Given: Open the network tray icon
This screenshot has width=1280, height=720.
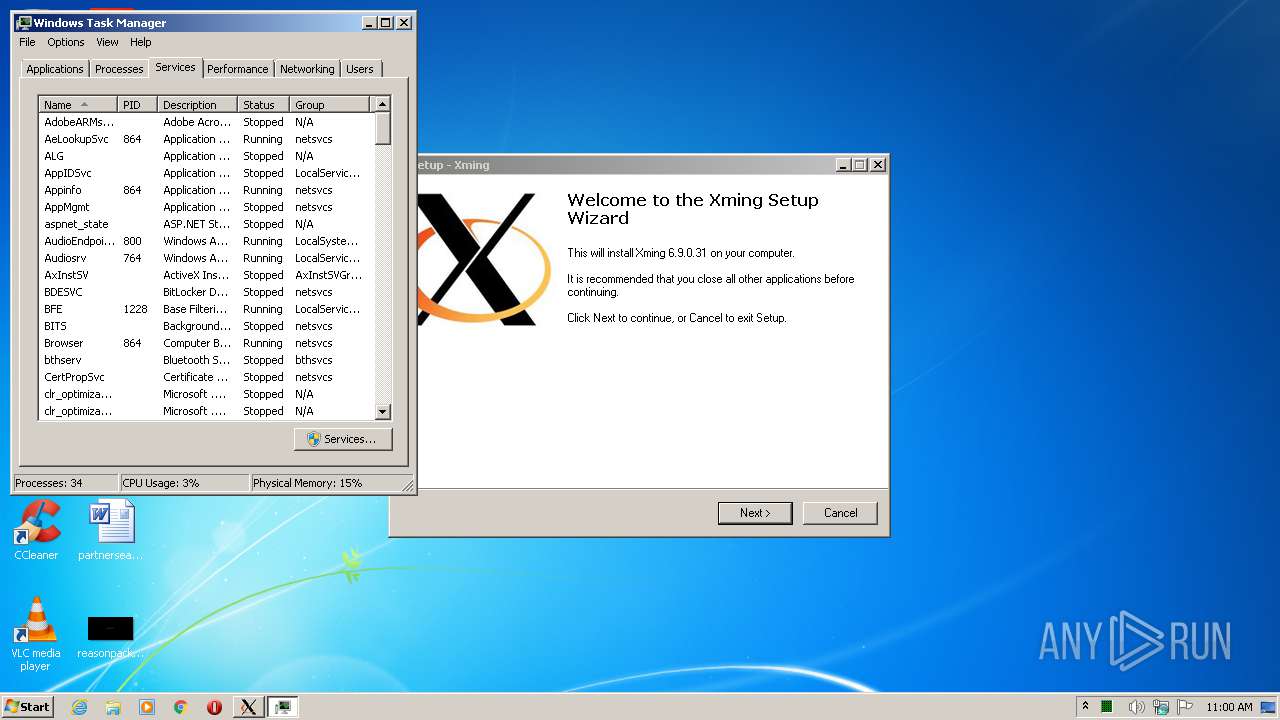Looking at the screenshot, I should click(1161, 707).
